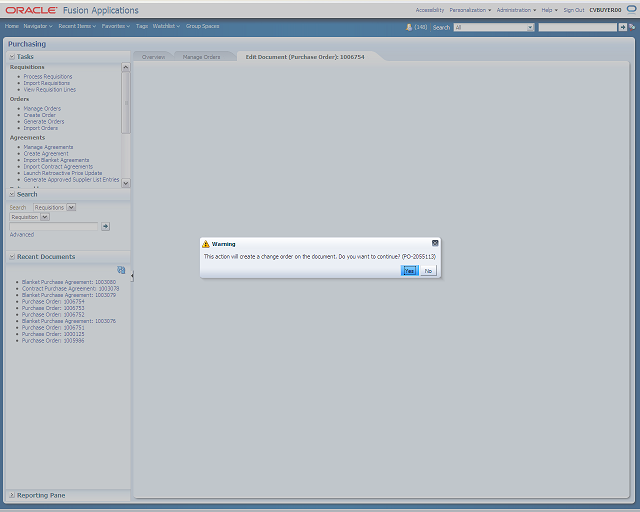Open Generate Orders task
This screenshot has height=512, width=640.
click(44, 122)
